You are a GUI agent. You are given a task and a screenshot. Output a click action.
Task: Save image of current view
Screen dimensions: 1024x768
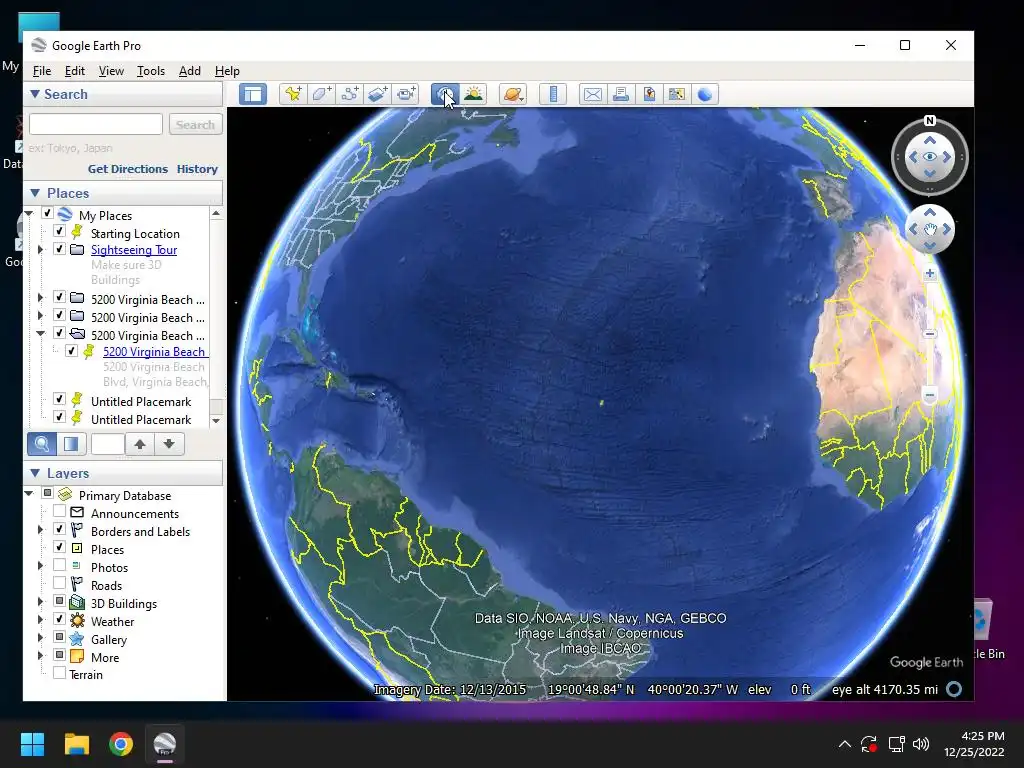[x=648, y=94]
